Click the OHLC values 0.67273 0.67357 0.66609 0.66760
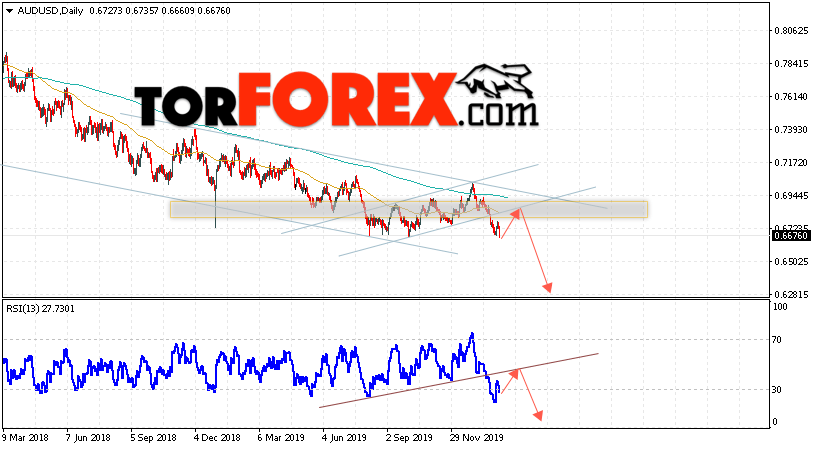Viewport: 815px width, 449px height. pos(160,11)
